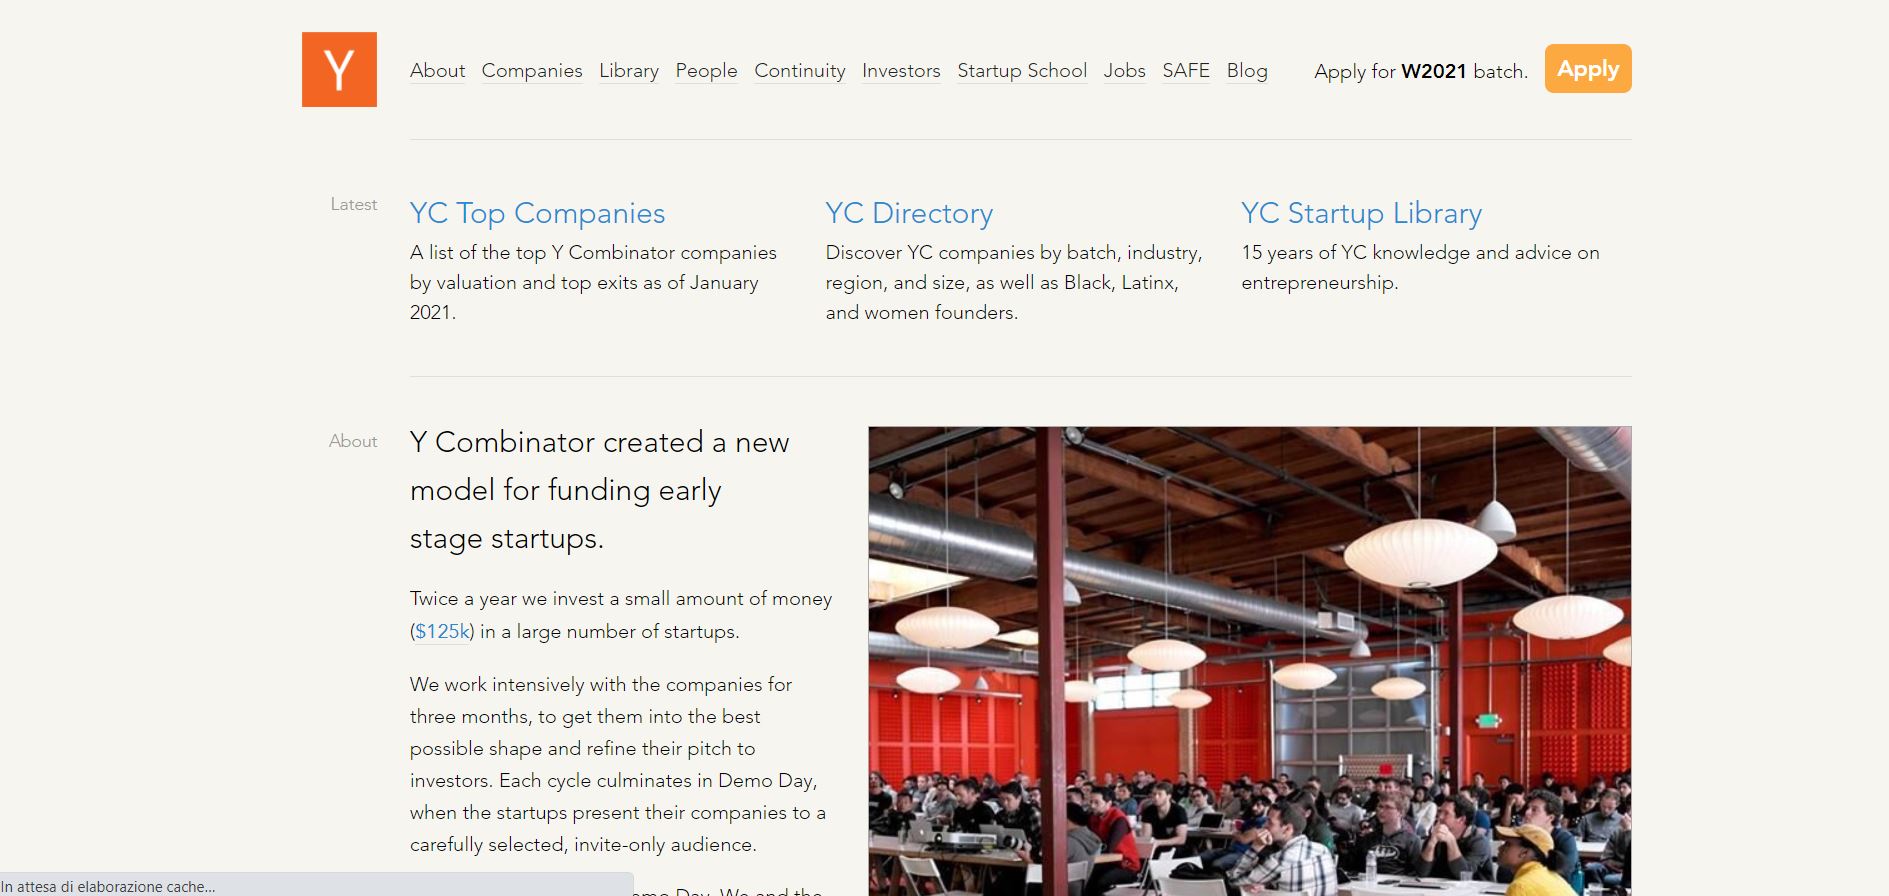Open the Blog link
This screenshot has width=1889, height=896.
click(1247, 71)
